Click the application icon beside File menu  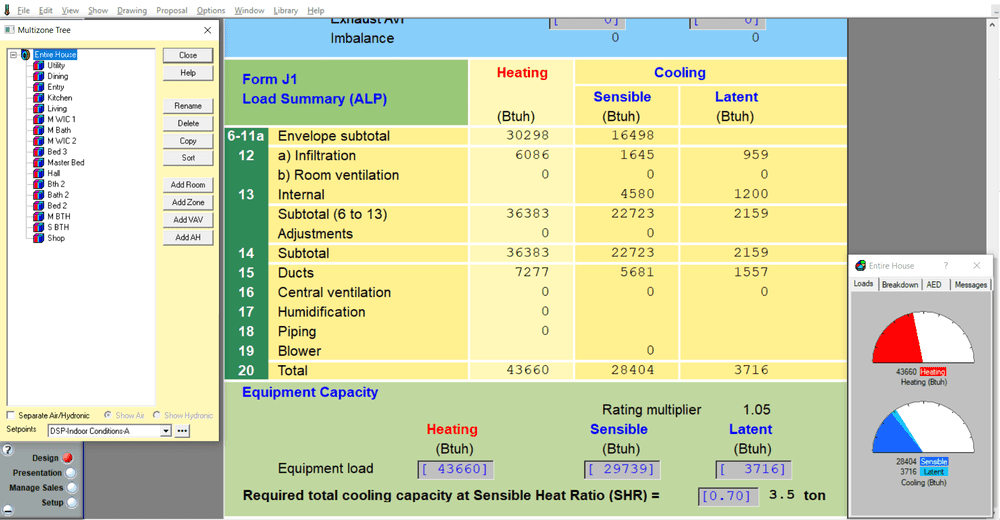click(x=7, y=10)
